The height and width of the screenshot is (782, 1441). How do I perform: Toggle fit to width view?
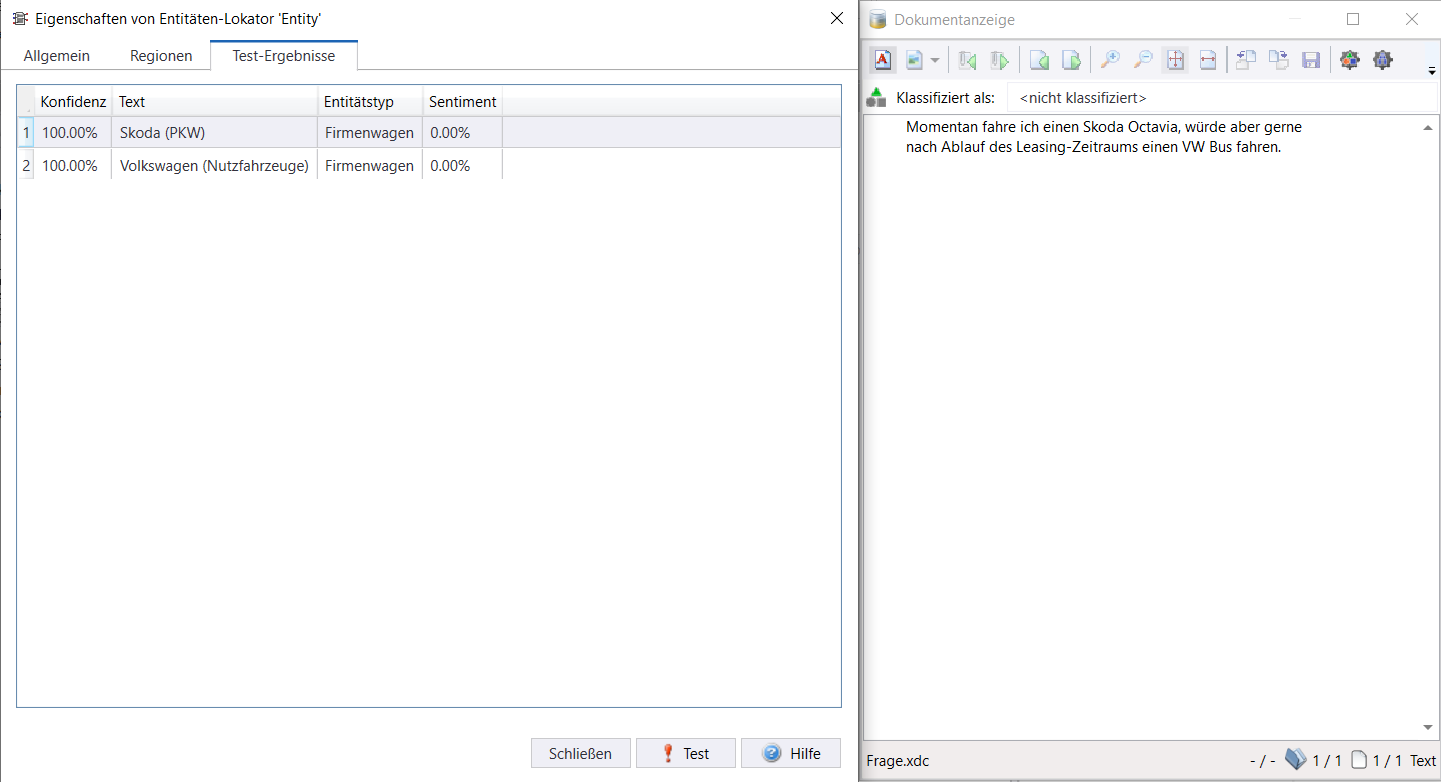pos(1207,61)
